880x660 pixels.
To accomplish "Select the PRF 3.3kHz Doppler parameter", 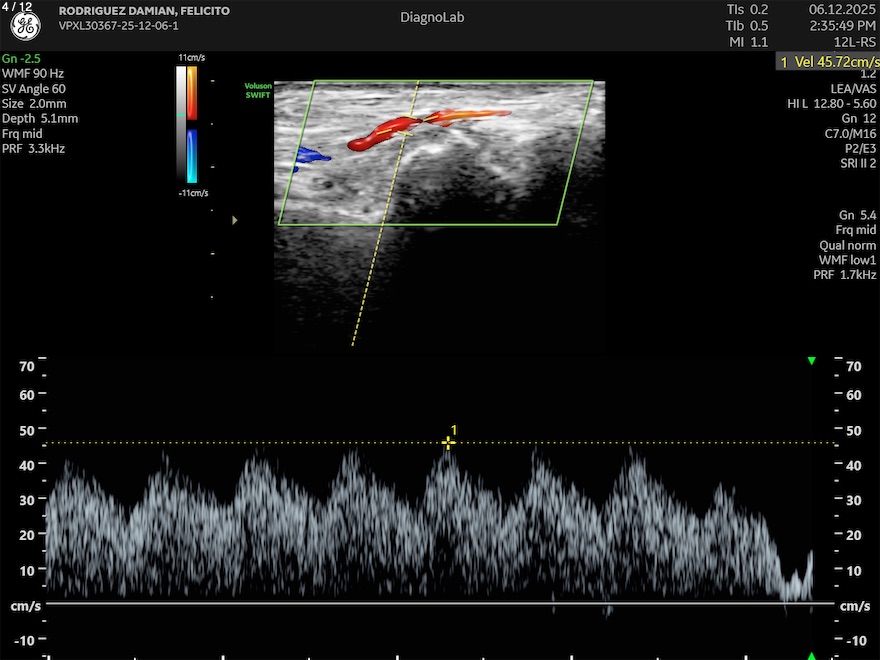I will [x=34, y=148].
